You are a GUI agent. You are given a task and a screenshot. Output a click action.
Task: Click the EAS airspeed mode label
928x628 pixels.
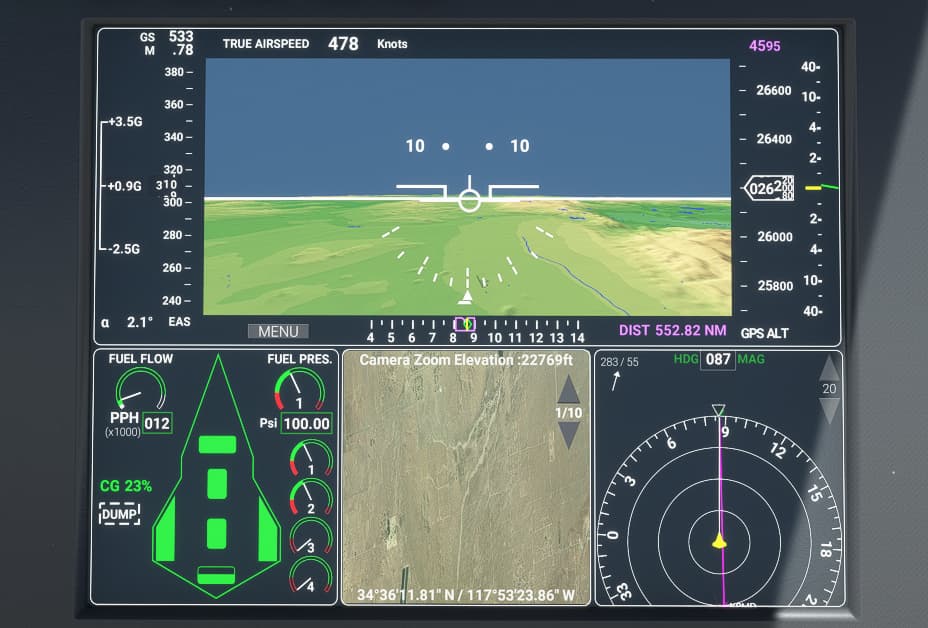tap(180, 322)
